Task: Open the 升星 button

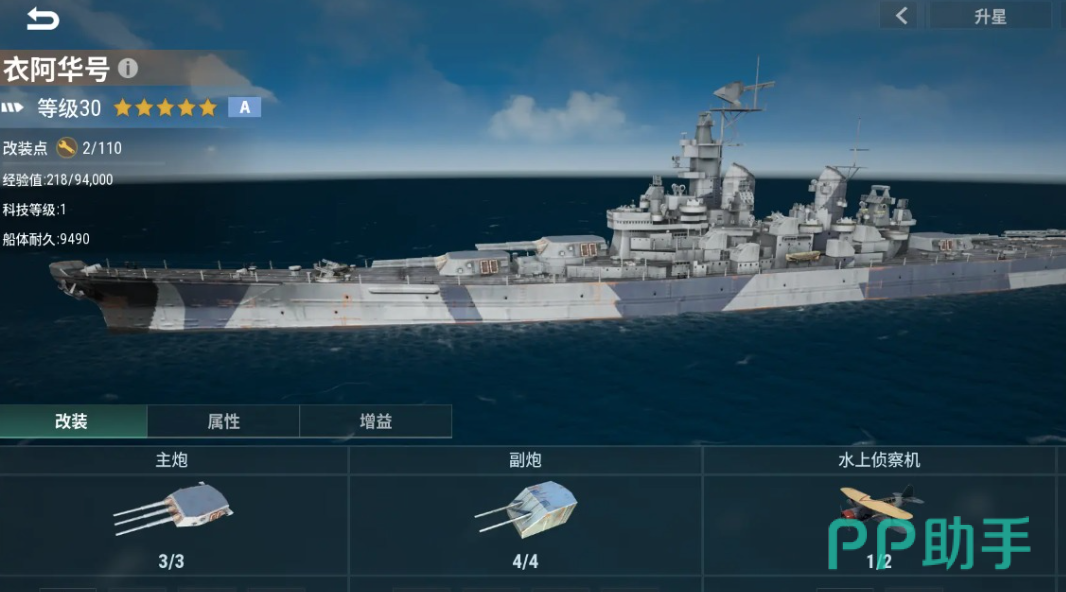Action: pyautogui.click(x=990, y=16)
